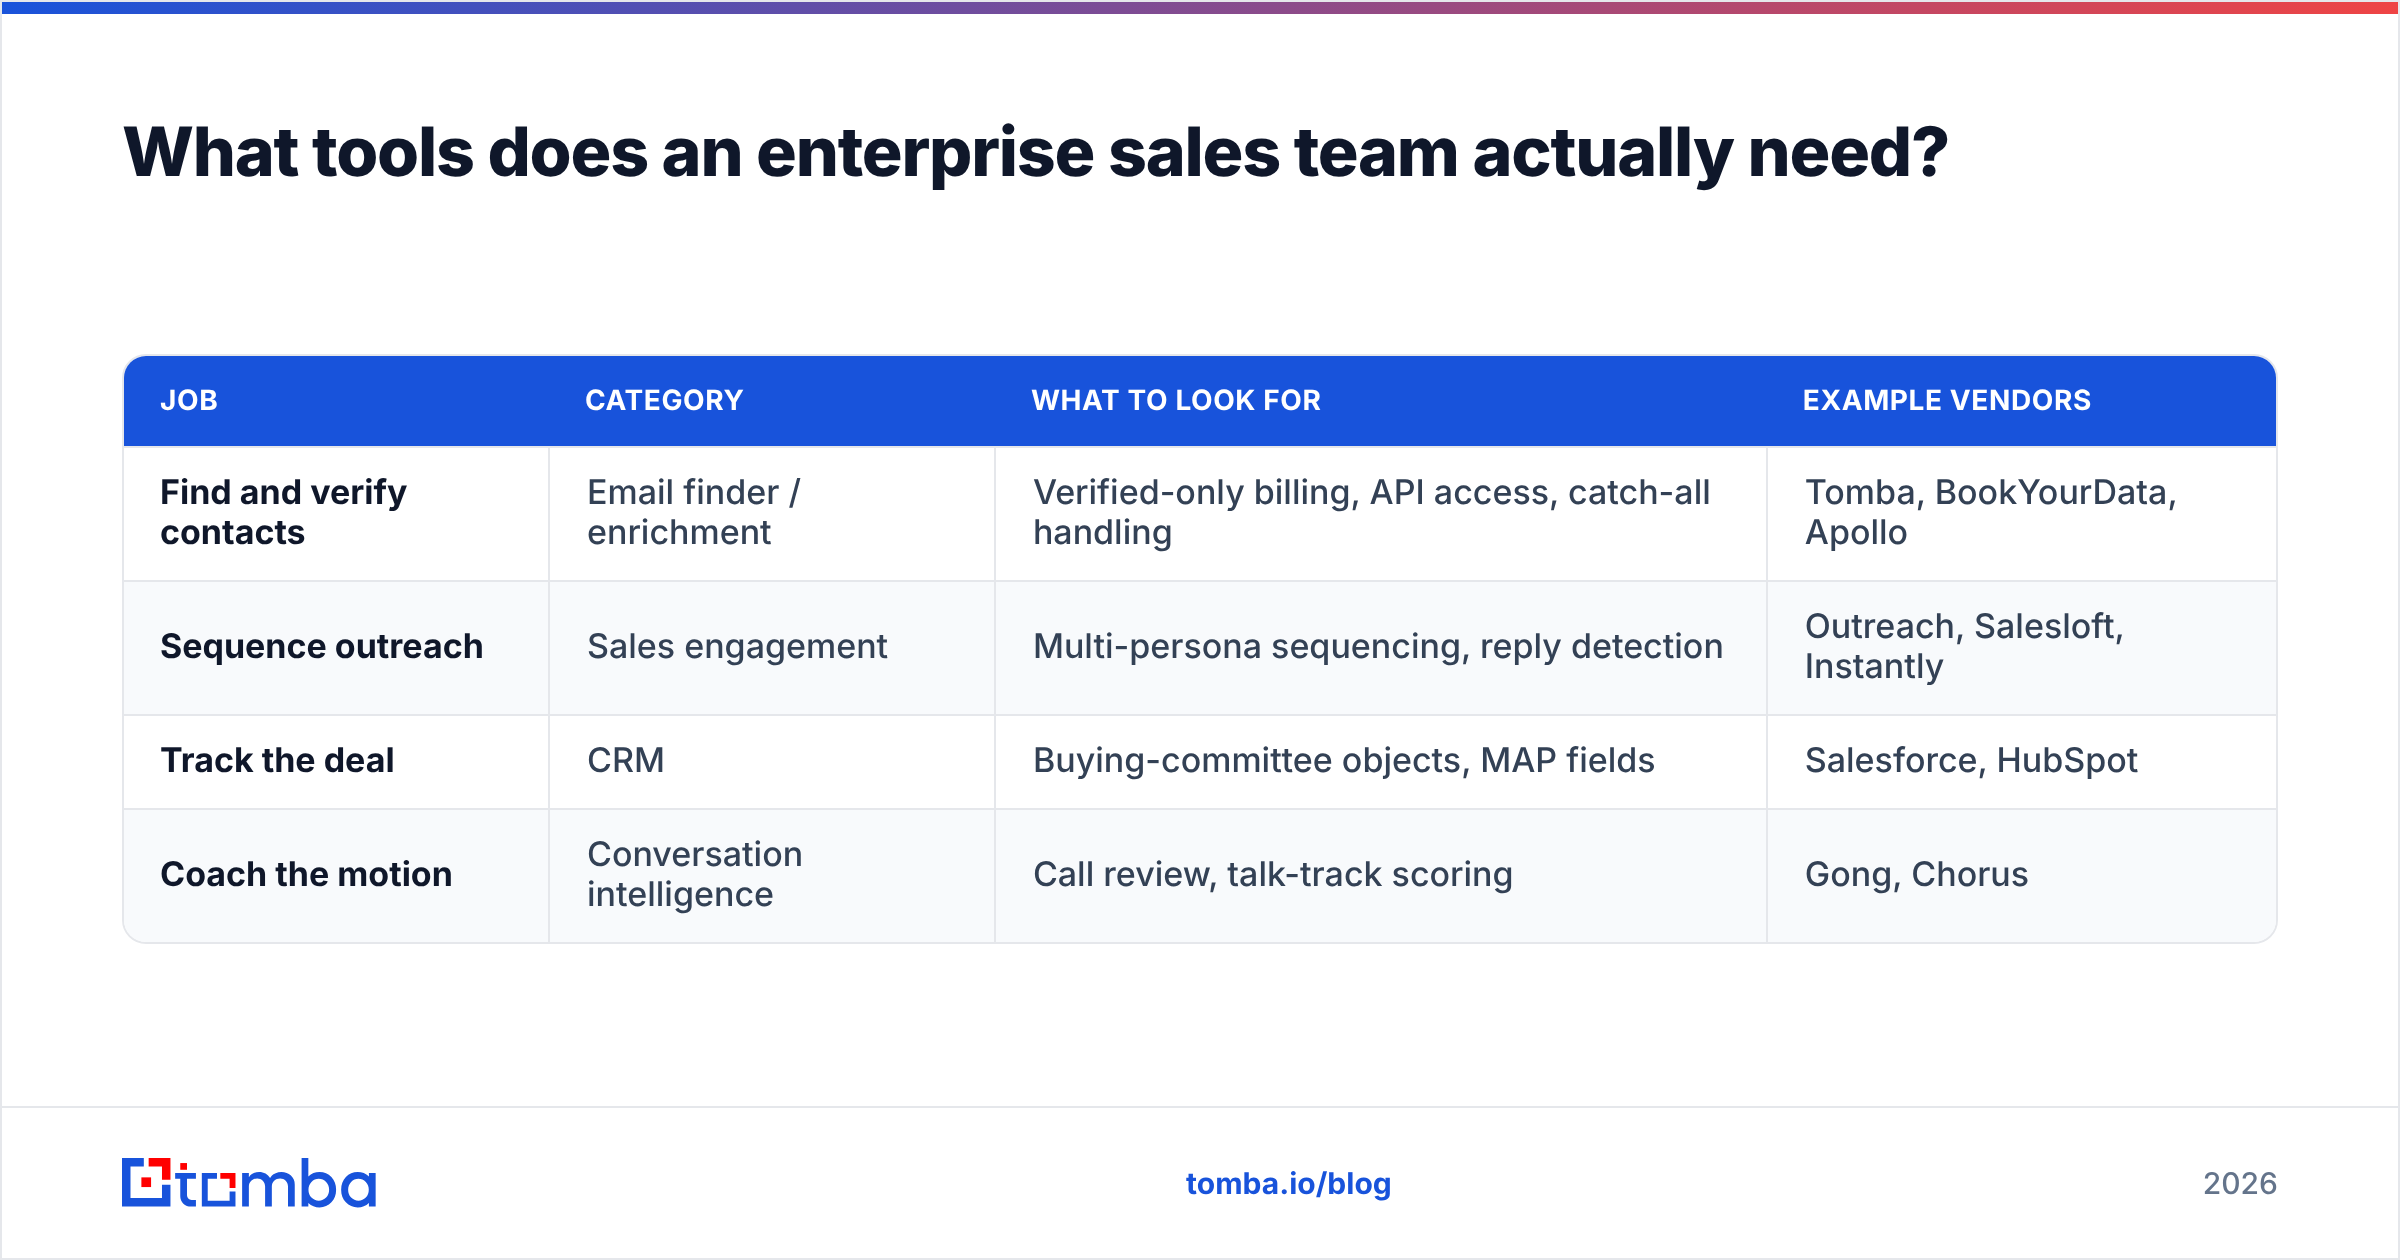This screenshot has width=2400, height=1260.
Task: Click 'Outreach, Salesloft, Instantly' cell
Action: click(x=2022, y=647)
